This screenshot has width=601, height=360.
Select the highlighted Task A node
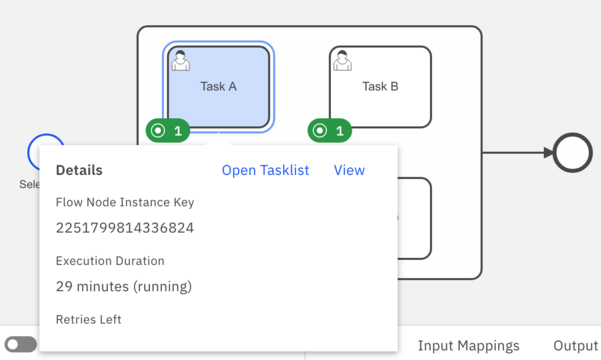pyautogui.click(x=218, y=87)
